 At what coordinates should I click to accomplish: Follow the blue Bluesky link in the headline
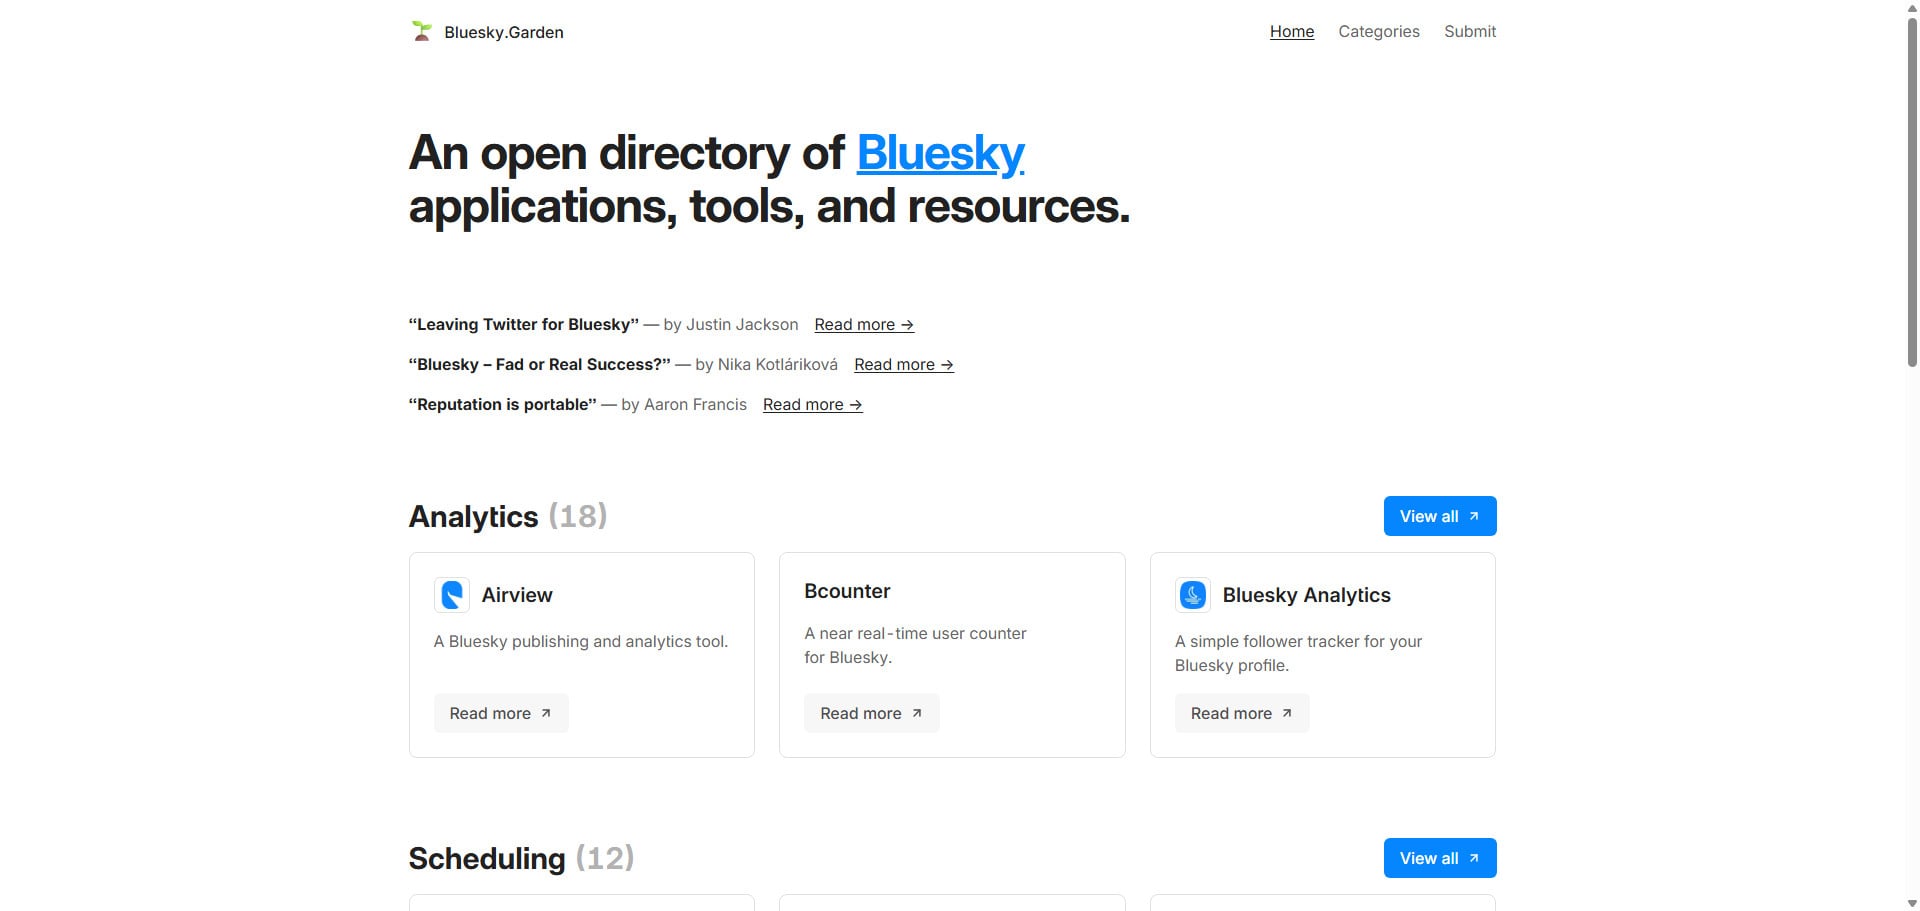940,153
